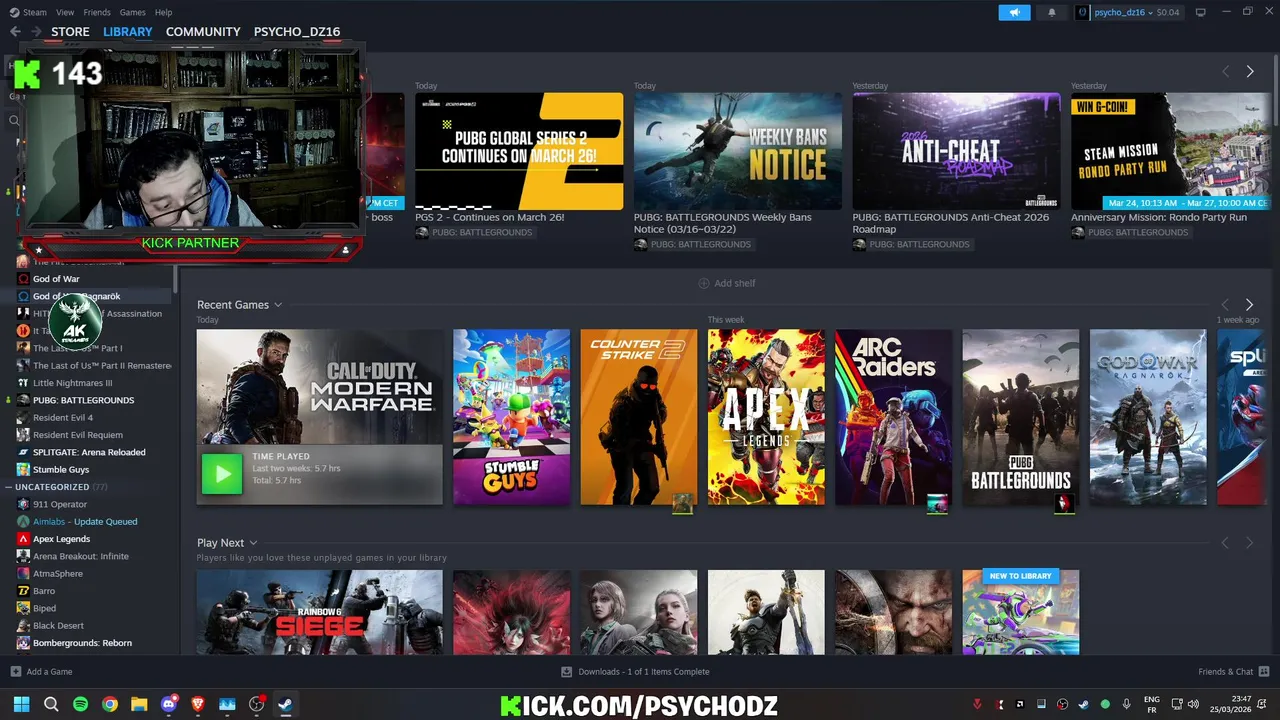This screenshot has width=1280, height=720.
Task: Open Counter-Strike 2 game tile
Action: point(639,417)
